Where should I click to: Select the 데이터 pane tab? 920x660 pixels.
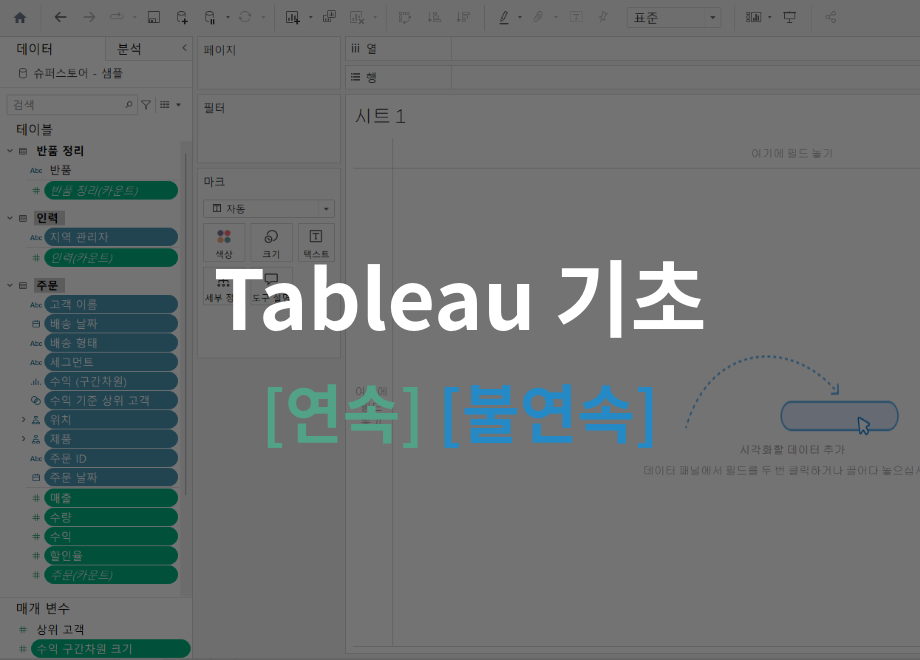coord(35,49)
